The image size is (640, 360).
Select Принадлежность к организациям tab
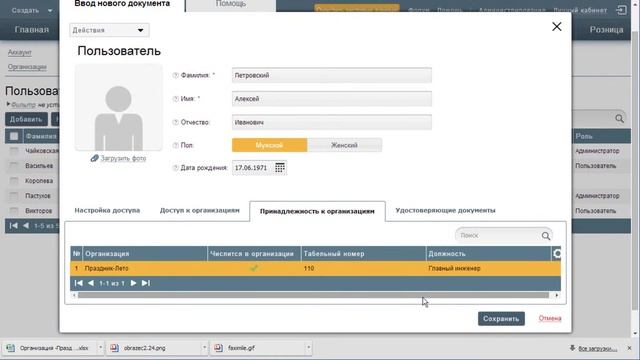(x=317, y=211)
